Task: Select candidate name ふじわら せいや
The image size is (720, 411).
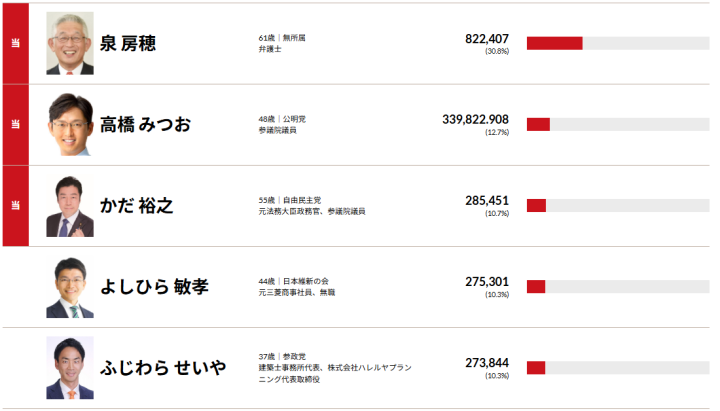Action: tap(163, 368)
